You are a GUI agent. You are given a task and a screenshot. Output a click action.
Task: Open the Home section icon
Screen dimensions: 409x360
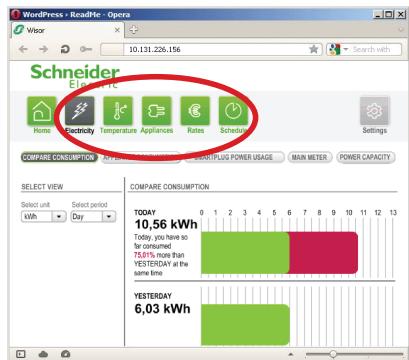click(x=42, y=111)
